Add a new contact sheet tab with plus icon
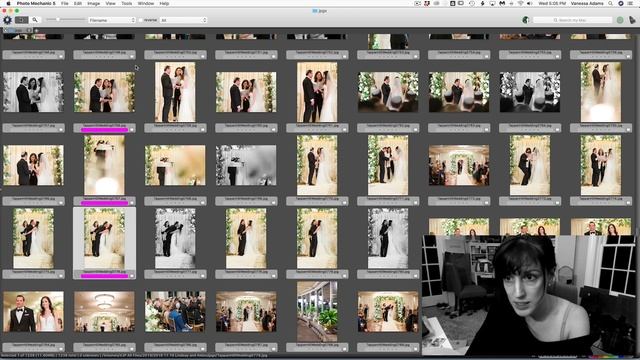Viewport: 640px width, 360px height. (36, 30)
